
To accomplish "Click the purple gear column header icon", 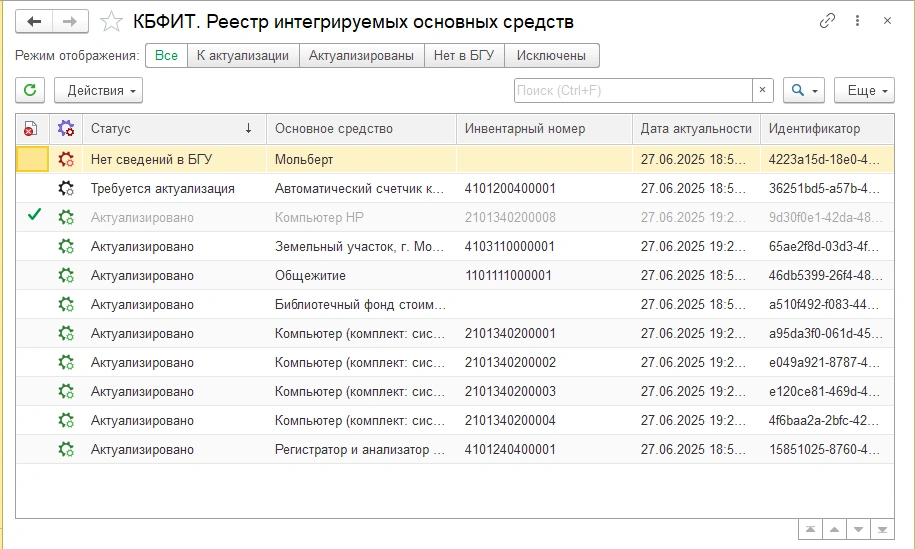I will [66, 128].
